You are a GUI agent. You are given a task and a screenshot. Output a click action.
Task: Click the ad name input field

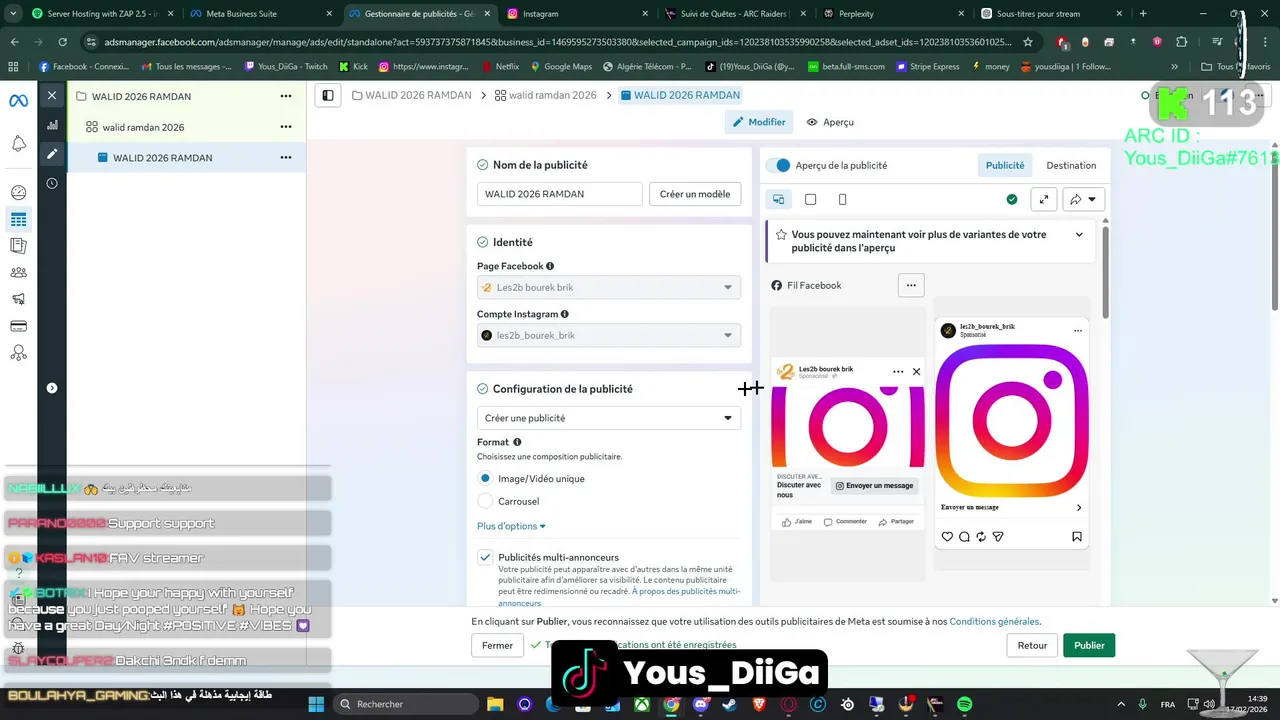point(559,194)
